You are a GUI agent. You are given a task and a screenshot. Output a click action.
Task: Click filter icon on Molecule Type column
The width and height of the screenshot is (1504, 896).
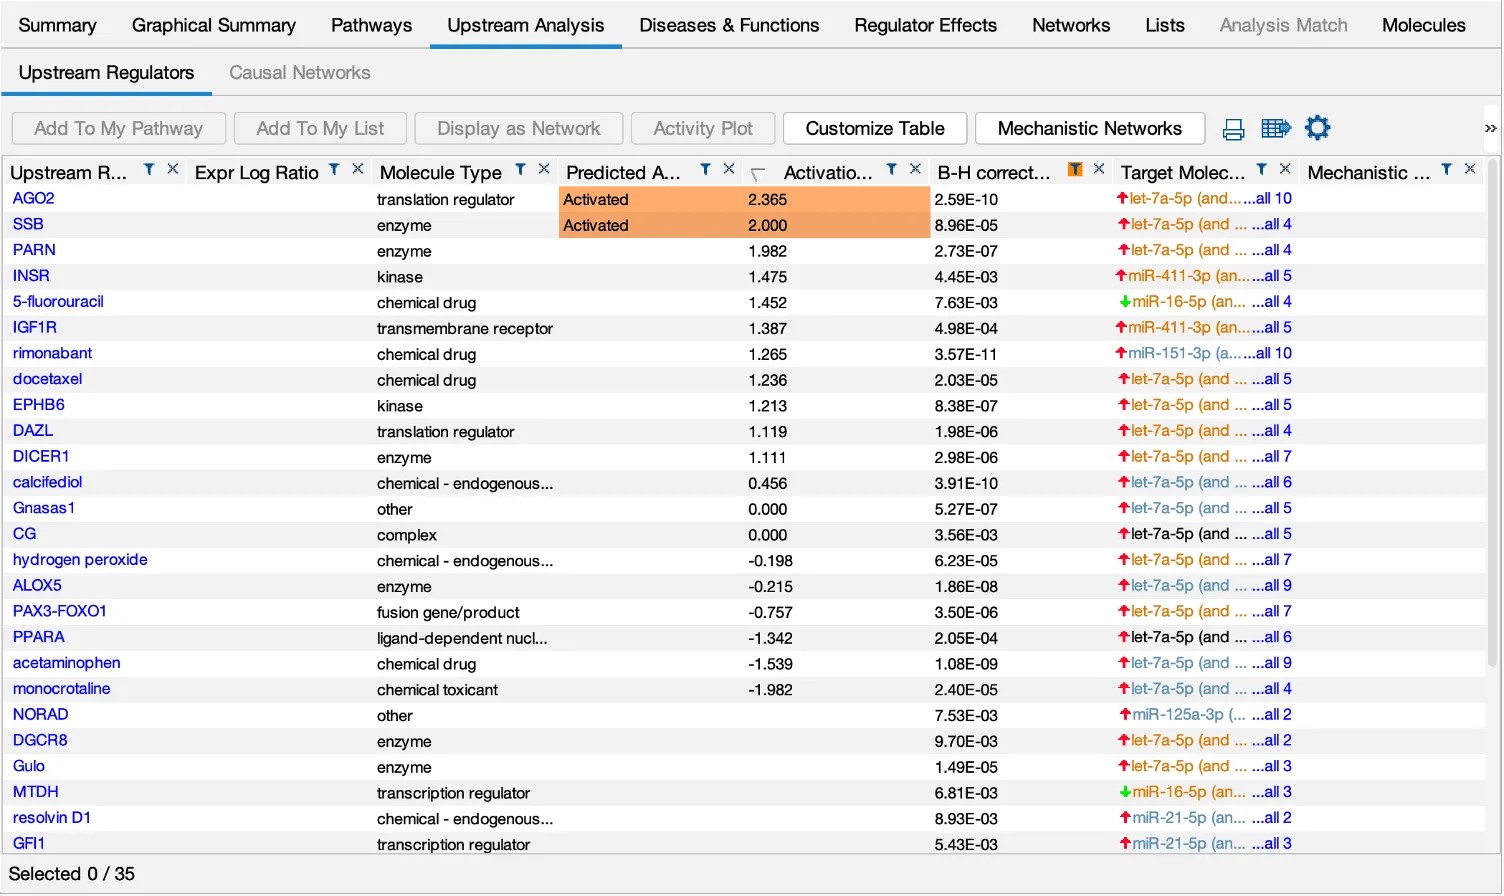coord(520,170)
